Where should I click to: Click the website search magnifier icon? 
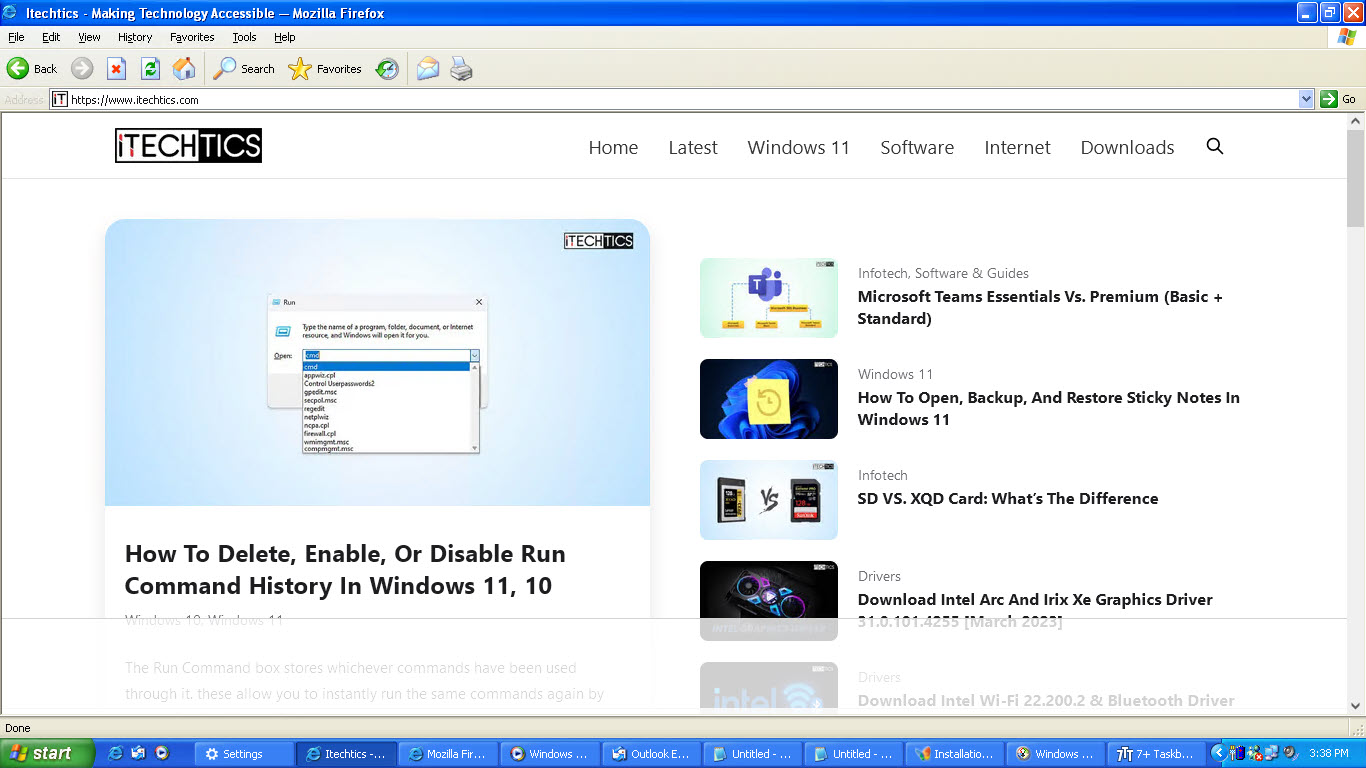(x=1215, y=146)
